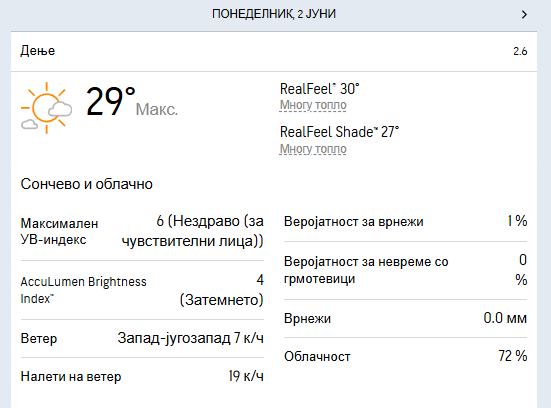Click the next day chevron arrow
551x408 pixels.
click(524, 14)
